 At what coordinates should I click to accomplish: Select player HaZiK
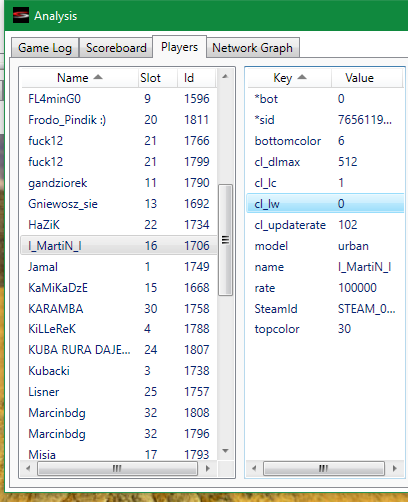tap(119, 225)
